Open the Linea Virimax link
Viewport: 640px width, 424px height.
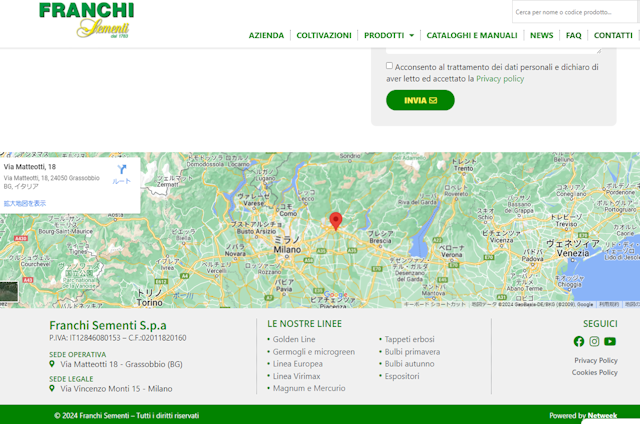tap(296, 376)
